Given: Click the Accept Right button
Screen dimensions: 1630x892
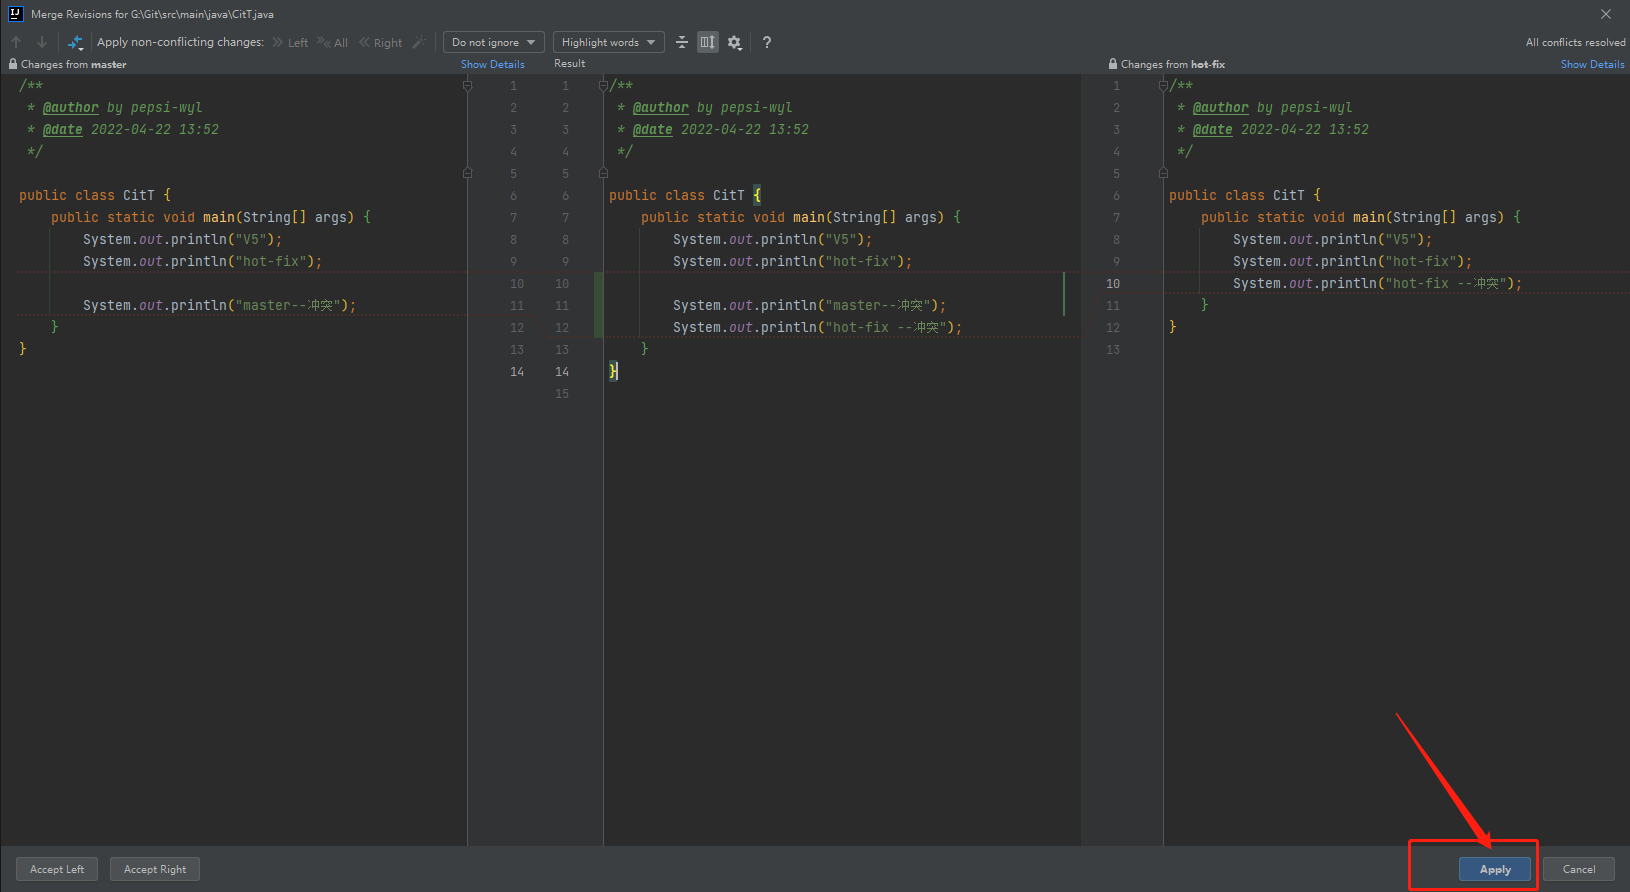Looking at the screenshot, I should click(x=155, y=869).
